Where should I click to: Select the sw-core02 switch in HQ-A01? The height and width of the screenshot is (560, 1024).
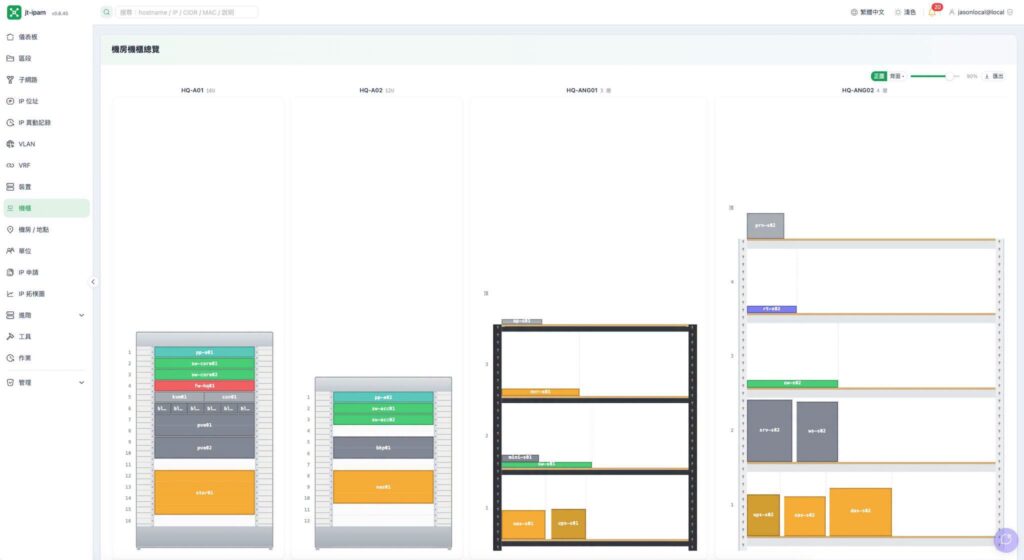coord(204,375)
